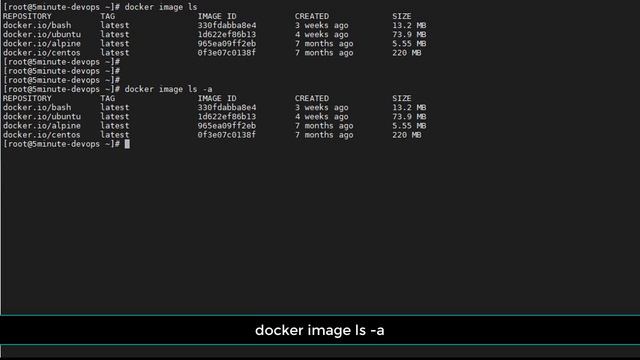
Task: Click docker.io/centos in the plain ls table
Action: [42, 53]
